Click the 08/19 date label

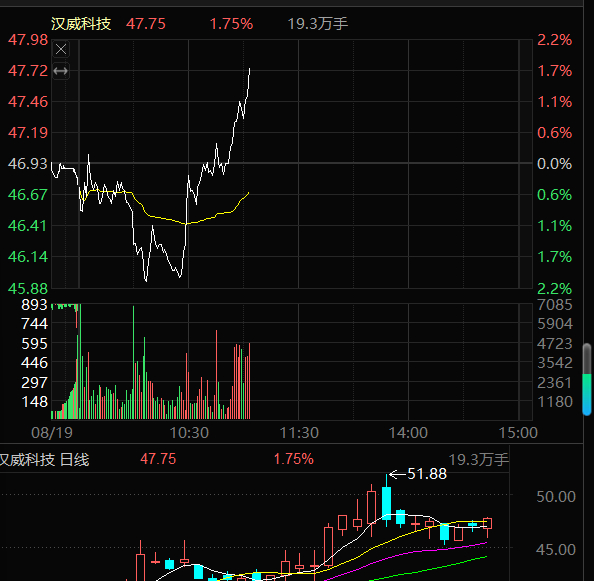pyautogui.click(x=52, y=433)
